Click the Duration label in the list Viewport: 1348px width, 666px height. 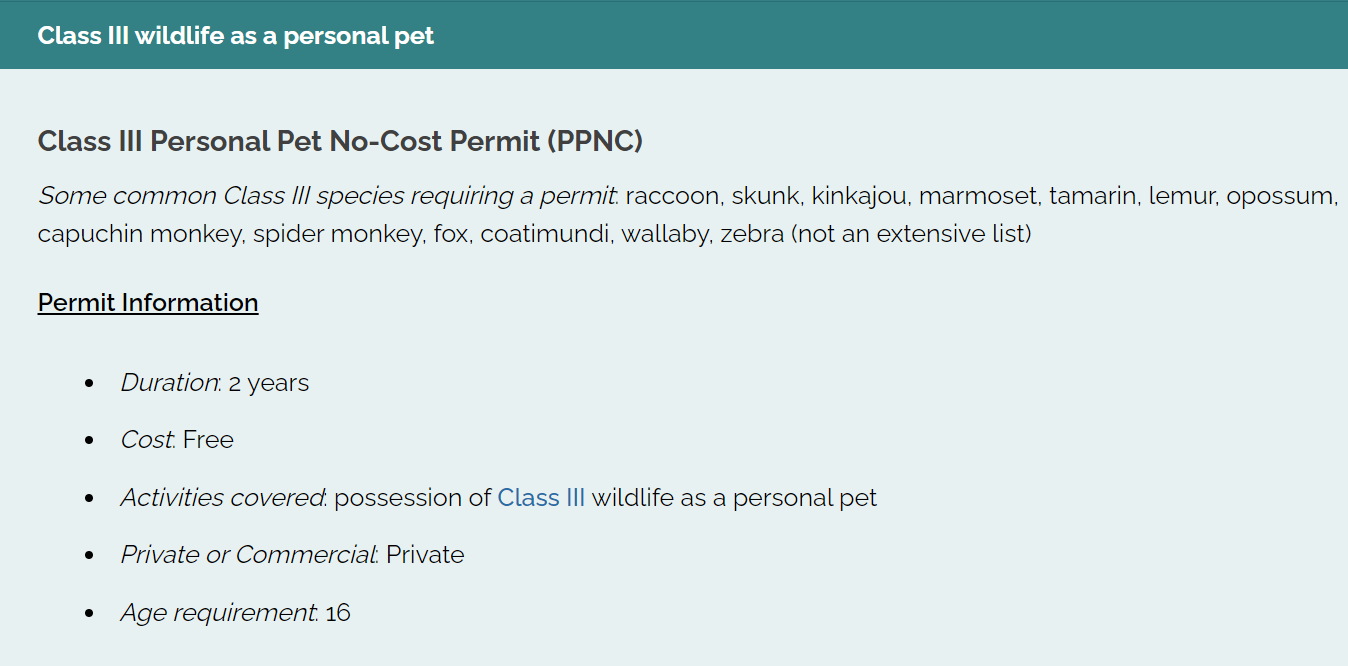169,383
